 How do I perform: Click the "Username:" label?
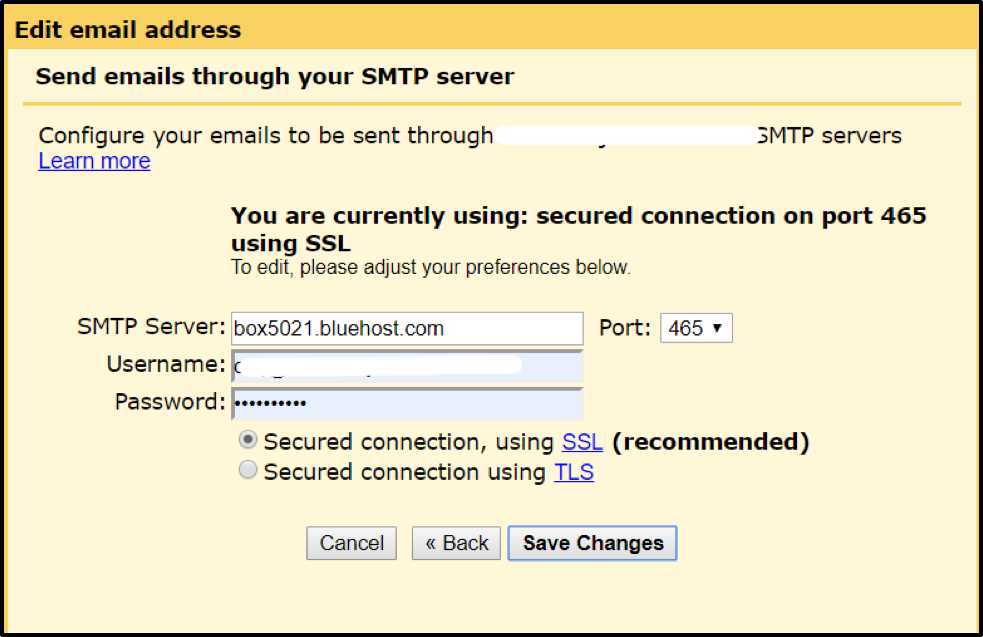tap(166, 365)
